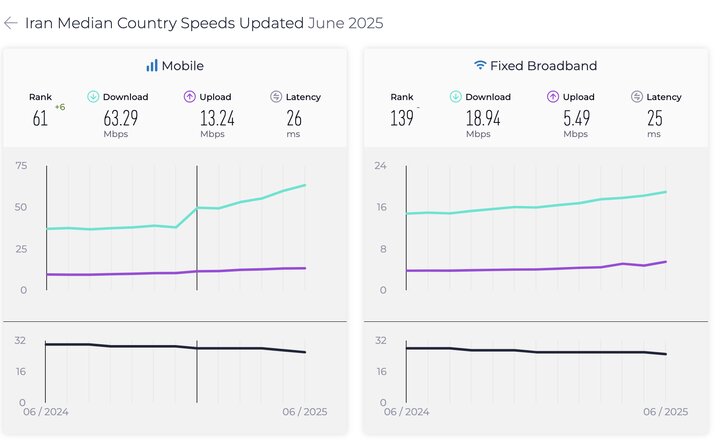Viewport: 720px width, 446px height.
Task: Click the Mobile Latency icon
Action: pos(276,97)
